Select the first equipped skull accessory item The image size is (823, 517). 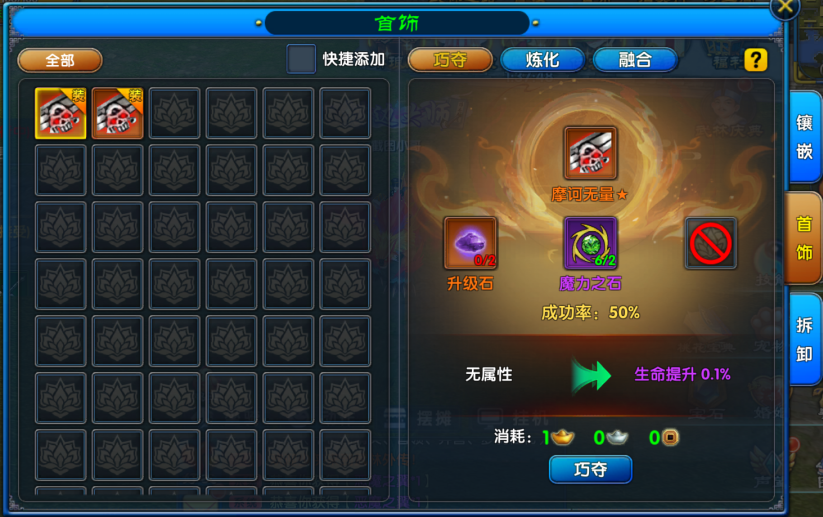(x=60, y=113)
